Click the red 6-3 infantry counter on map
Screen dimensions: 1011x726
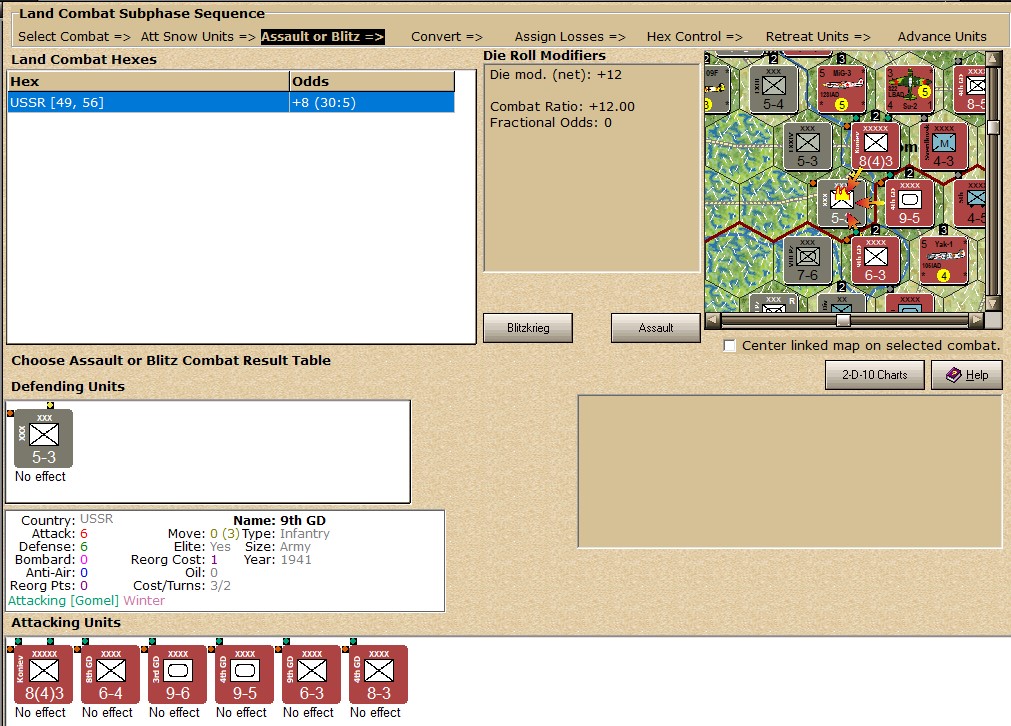point(875,260)
